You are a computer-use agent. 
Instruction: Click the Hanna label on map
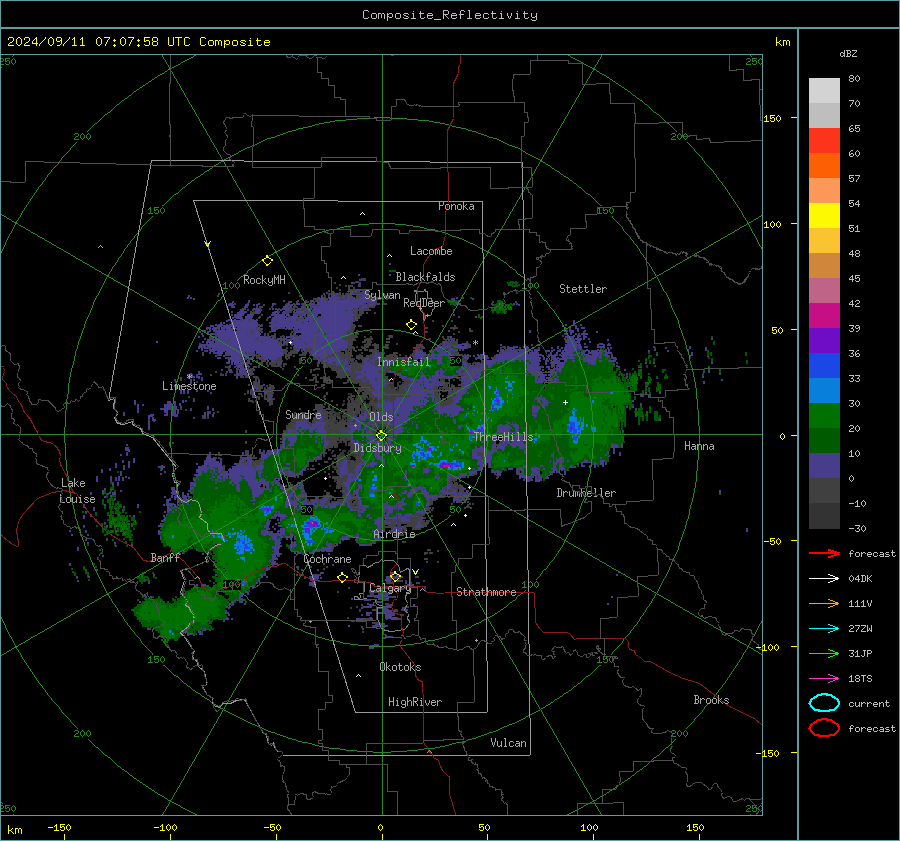(699, 446)
